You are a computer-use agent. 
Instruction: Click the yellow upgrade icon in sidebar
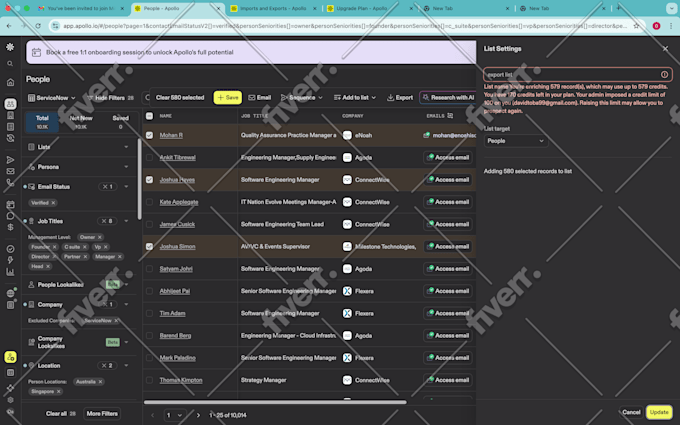(x=10, y=357)
